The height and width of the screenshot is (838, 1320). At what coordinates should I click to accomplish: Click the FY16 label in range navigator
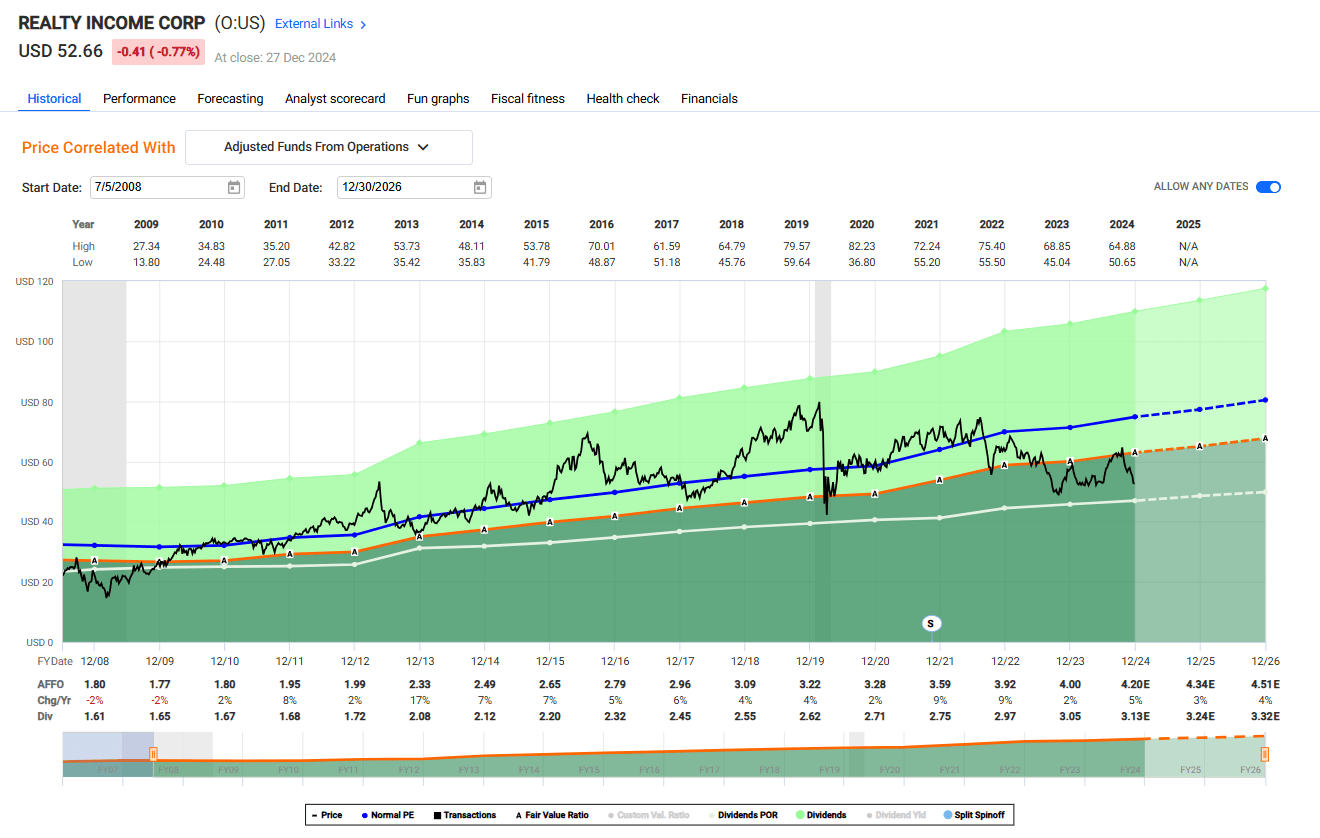click(649, 770)
